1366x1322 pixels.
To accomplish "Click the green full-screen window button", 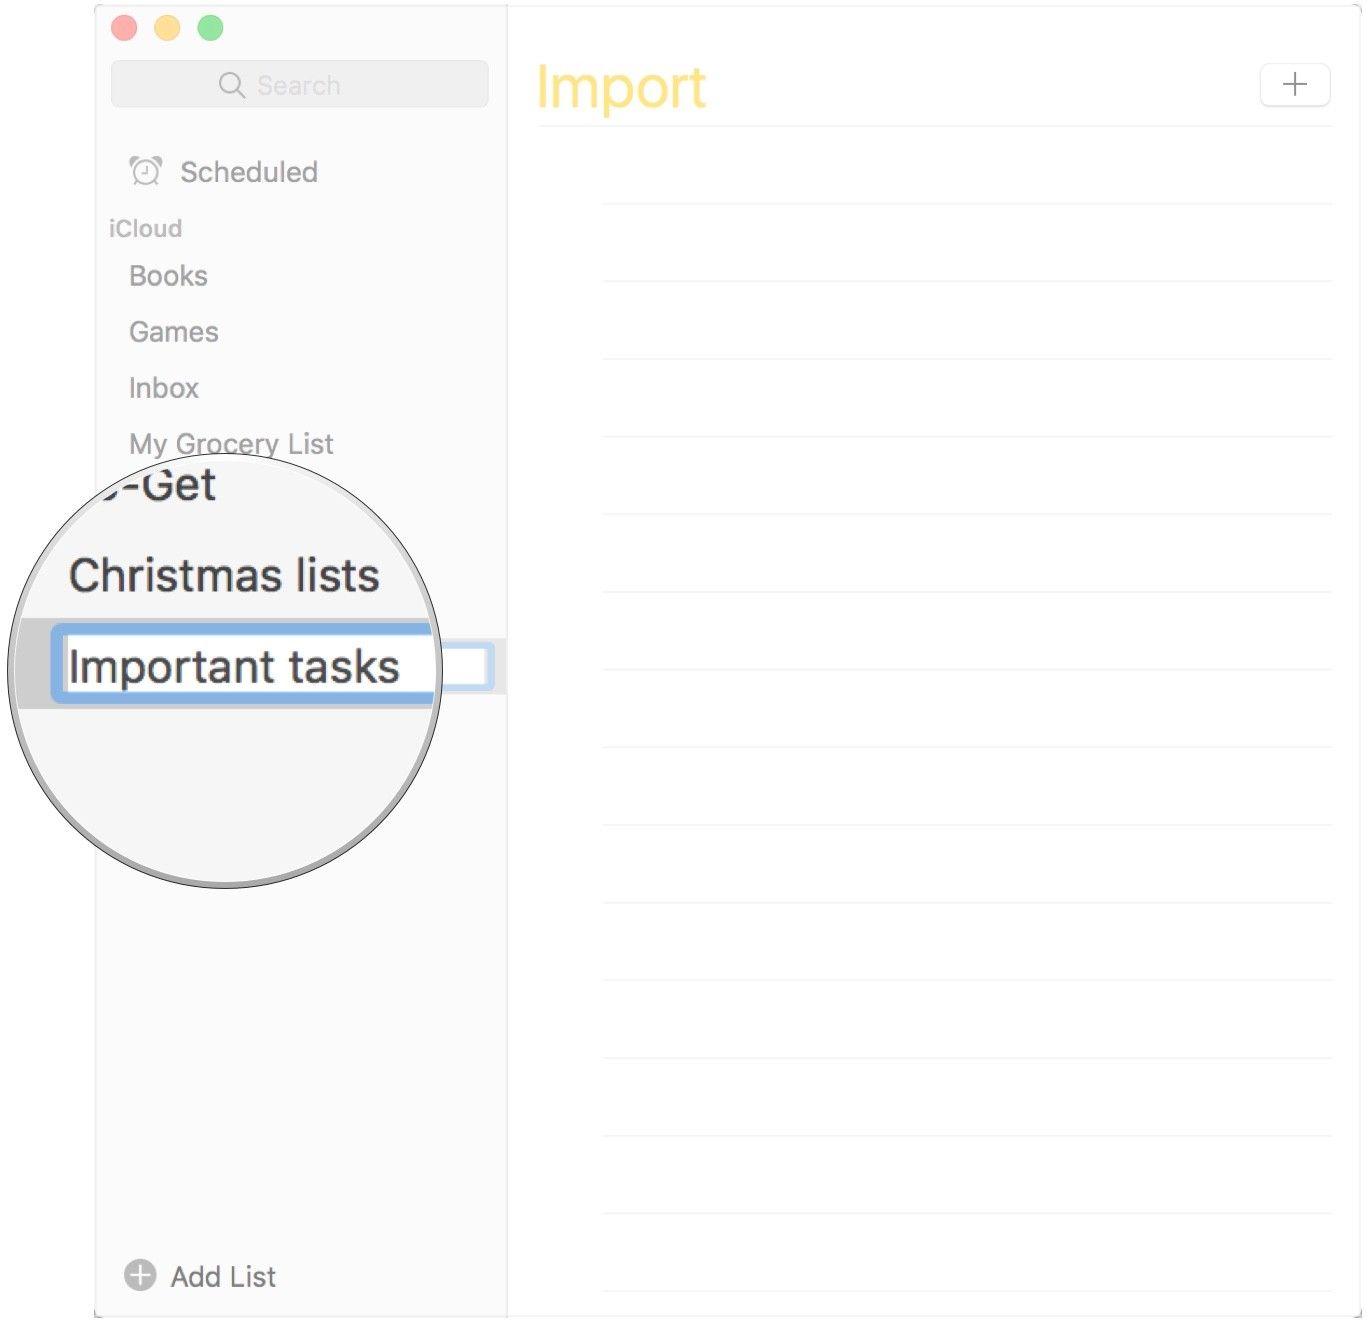I will point(210,28).
